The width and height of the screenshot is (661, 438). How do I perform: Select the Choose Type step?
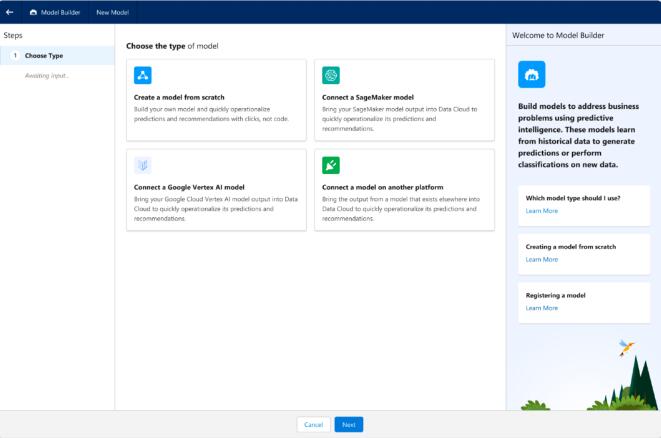[44, 55]
